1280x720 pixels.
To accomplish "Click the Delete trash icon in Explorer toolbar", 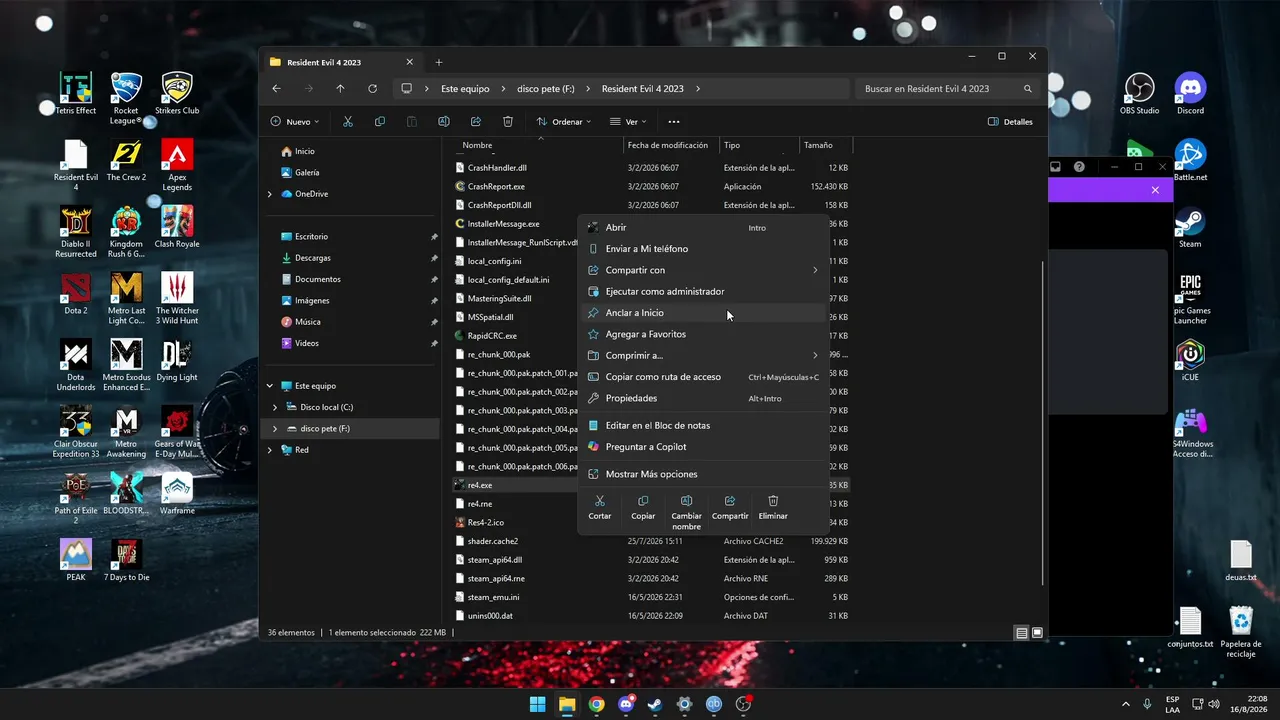I will pos(508,122).
